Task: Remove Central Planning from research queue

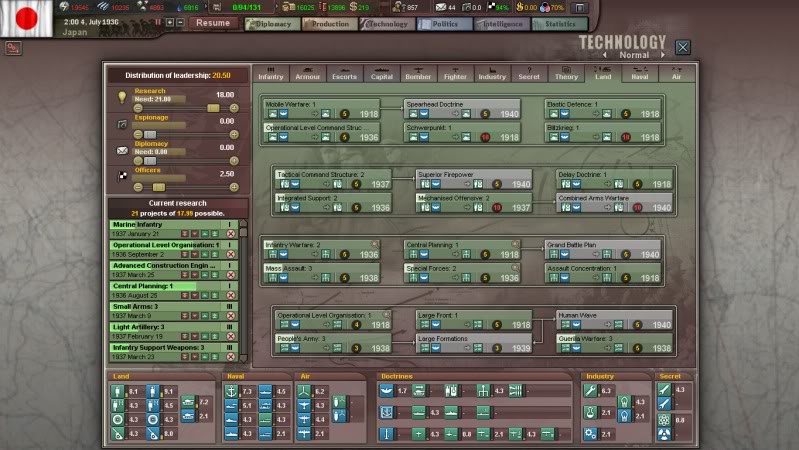Action: (x=231, y=295)
